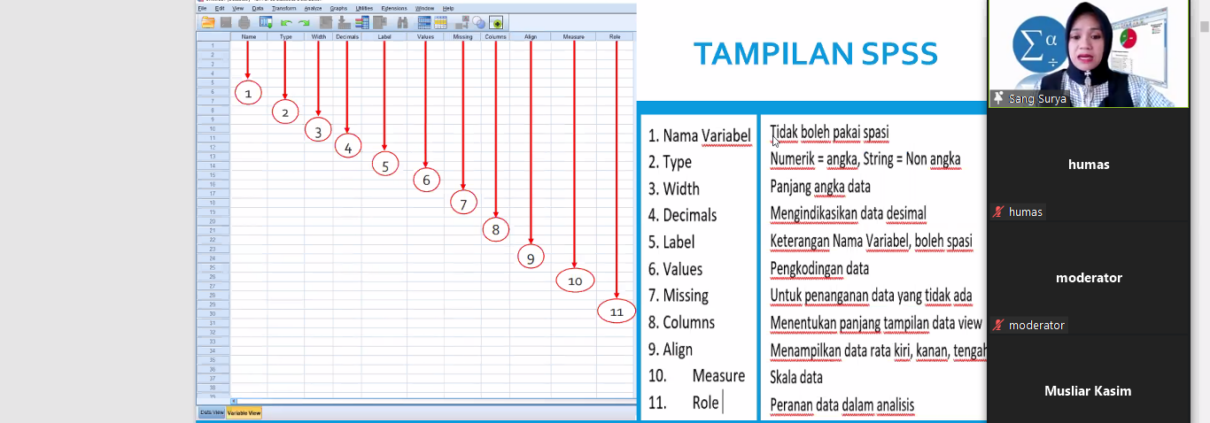Viewport: 1210px width, 423px height.
Task: Select the Variable View tab
Action: 244,412
